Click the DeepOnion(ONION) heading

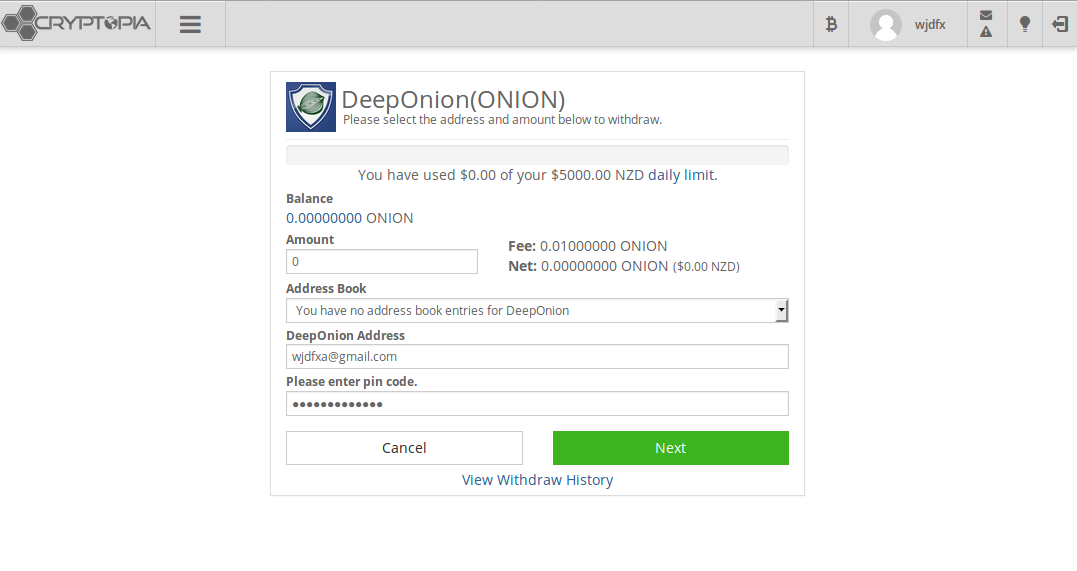[x=453, y=100]
